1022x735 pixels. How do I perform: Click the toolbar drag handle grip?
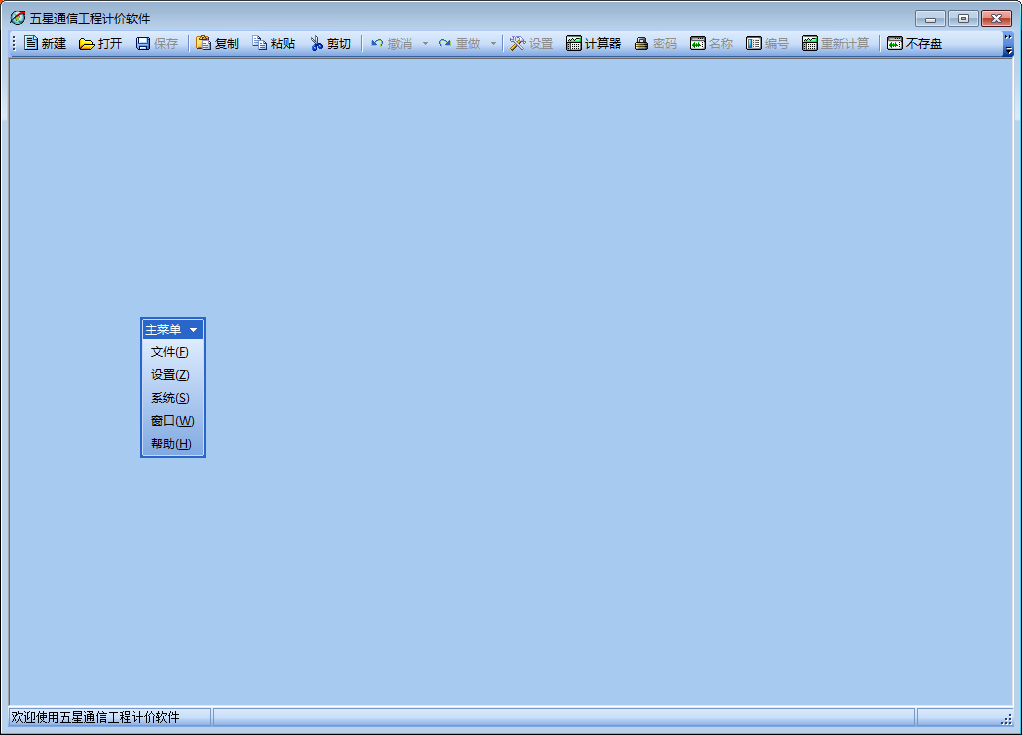click(14, 44)
